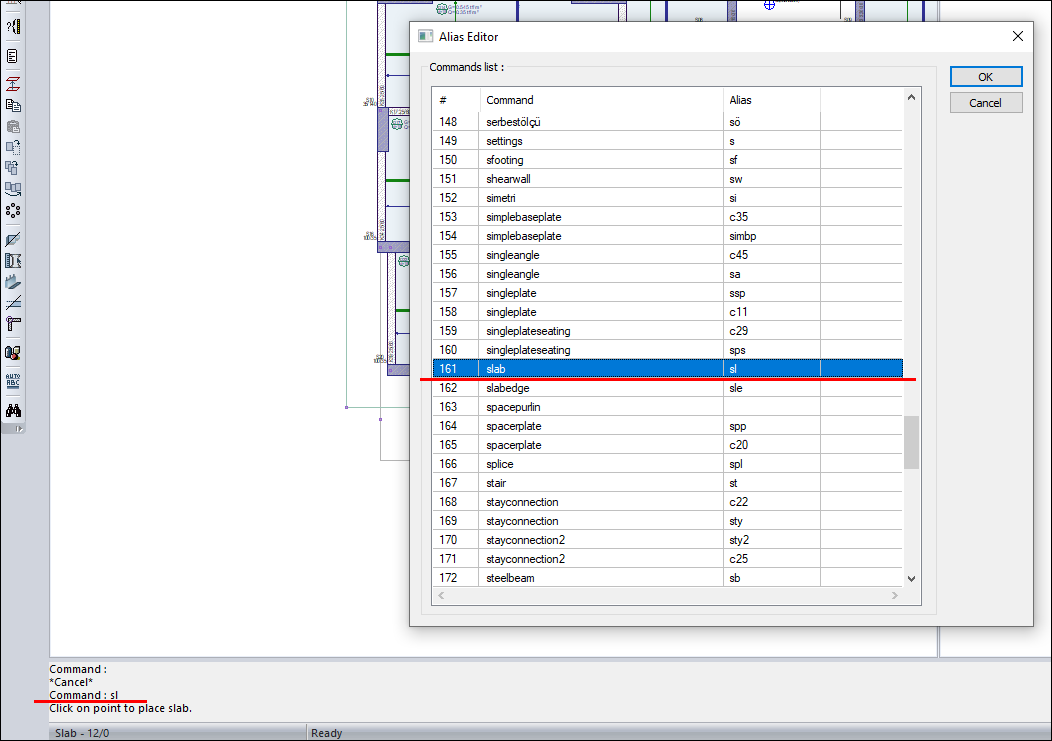Screen dimensions: 1052x741
Task: Click the binoculars find icon
Action: (13, 410)
